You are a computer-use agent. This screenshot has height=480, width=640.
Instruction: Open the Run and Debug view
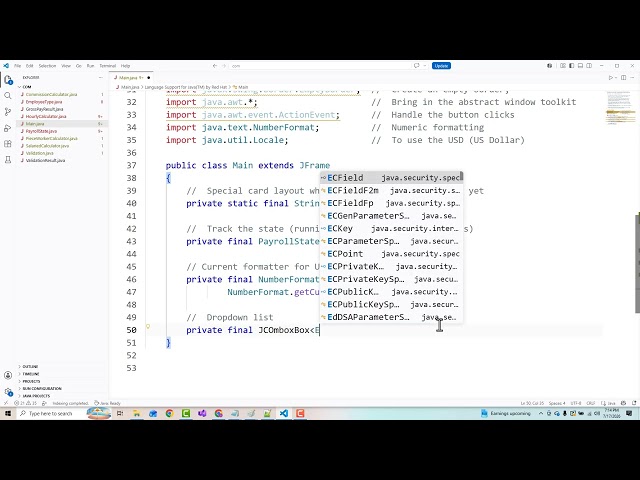pyautogui.click(x=8, y=128)
